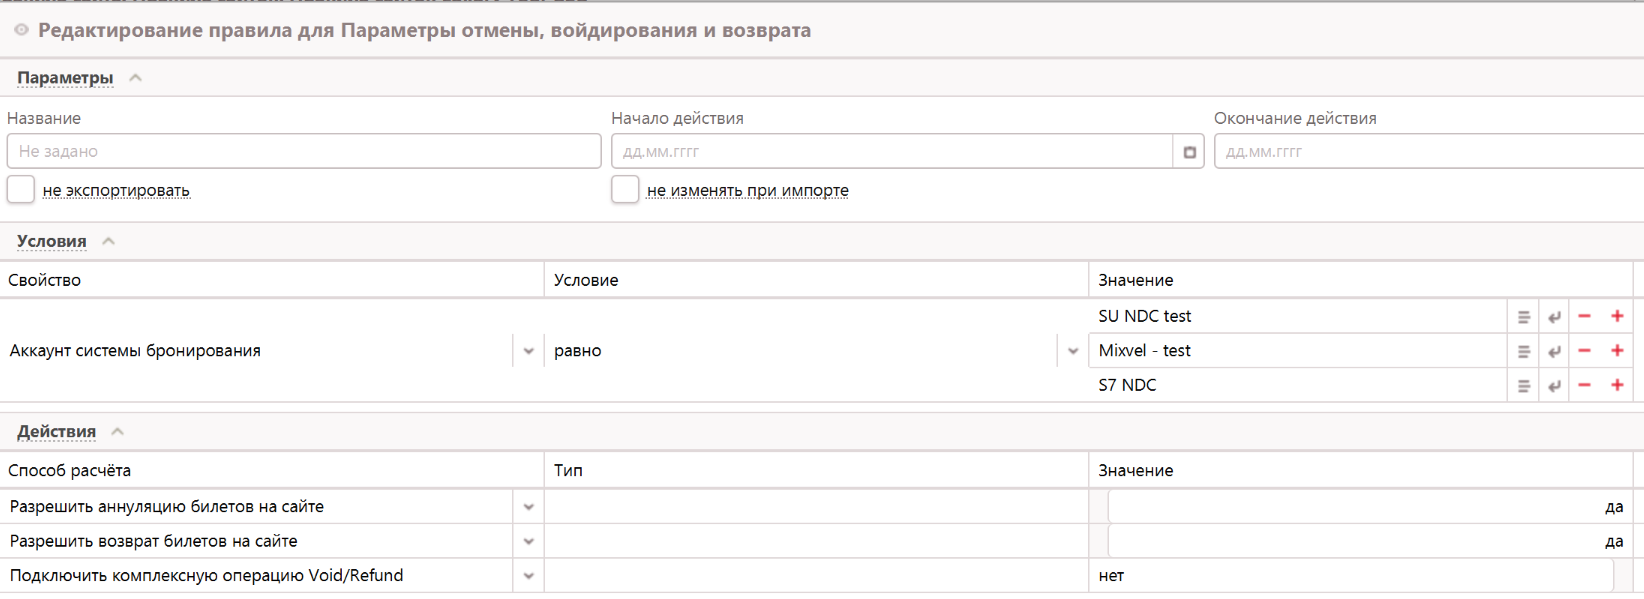Click the list icon in Mixvel - test row
1644x599 pixels.
pos(1523,352)
